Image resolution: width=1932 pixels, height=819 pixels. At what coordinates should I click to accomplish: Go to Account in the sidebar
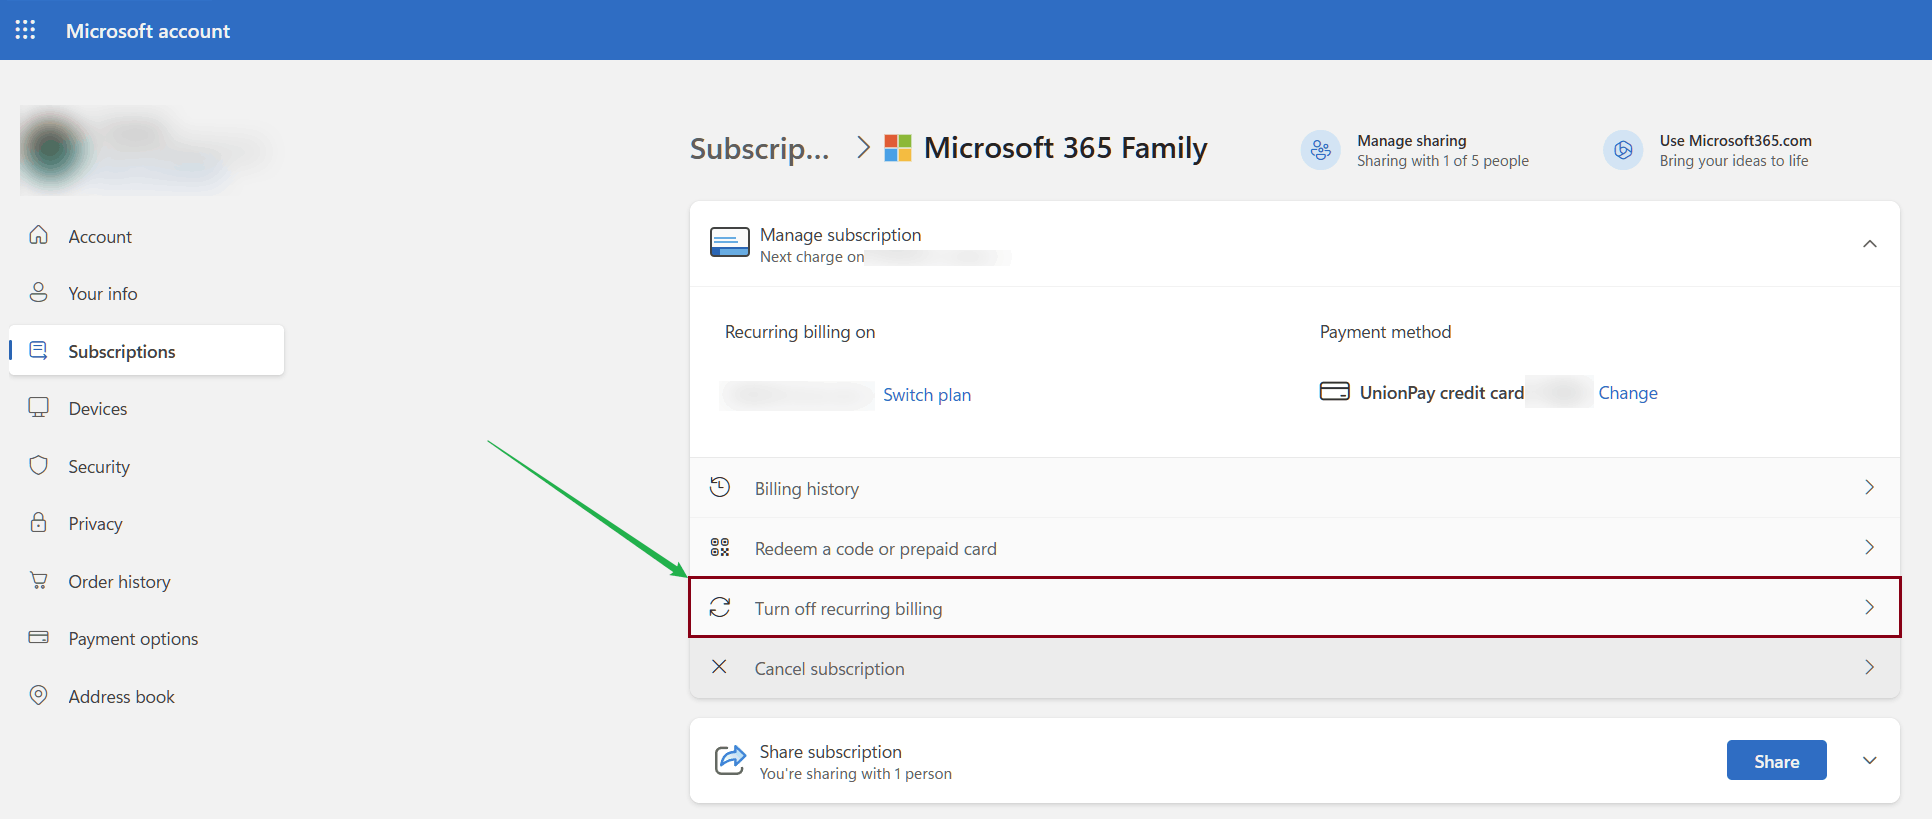point(146,236)
